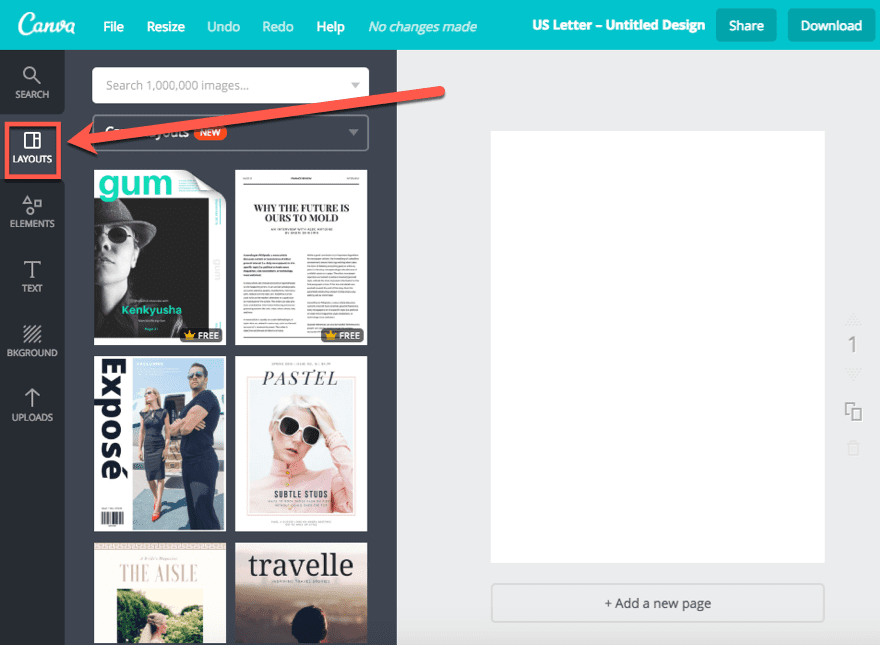880x645 pixels.
Task: Click Add a new page
Action: click(657, 603)
